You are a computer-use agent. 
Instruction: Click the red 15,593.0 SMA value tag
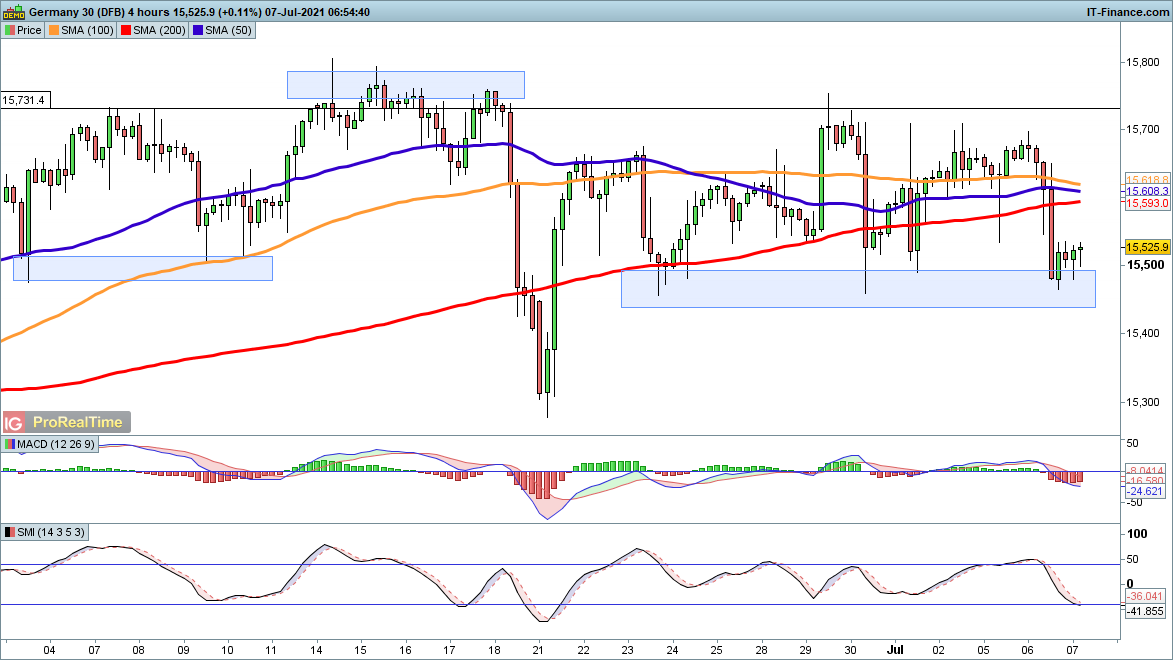[1146, 203]
